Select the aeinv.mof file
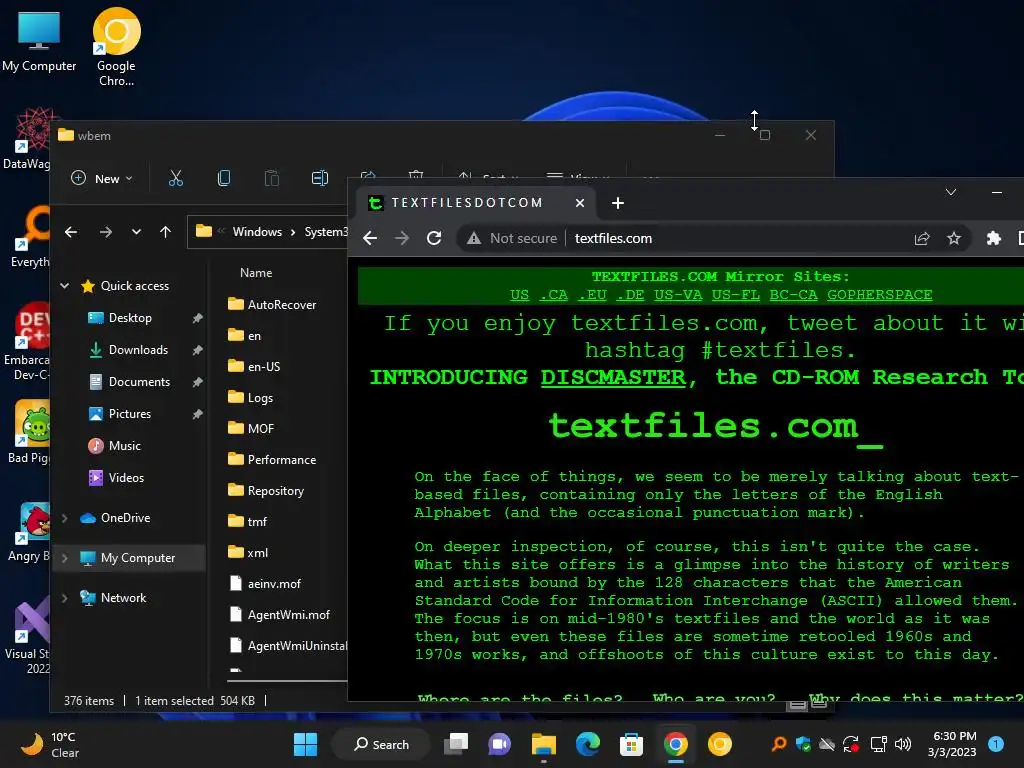 [x=274, y=584]
